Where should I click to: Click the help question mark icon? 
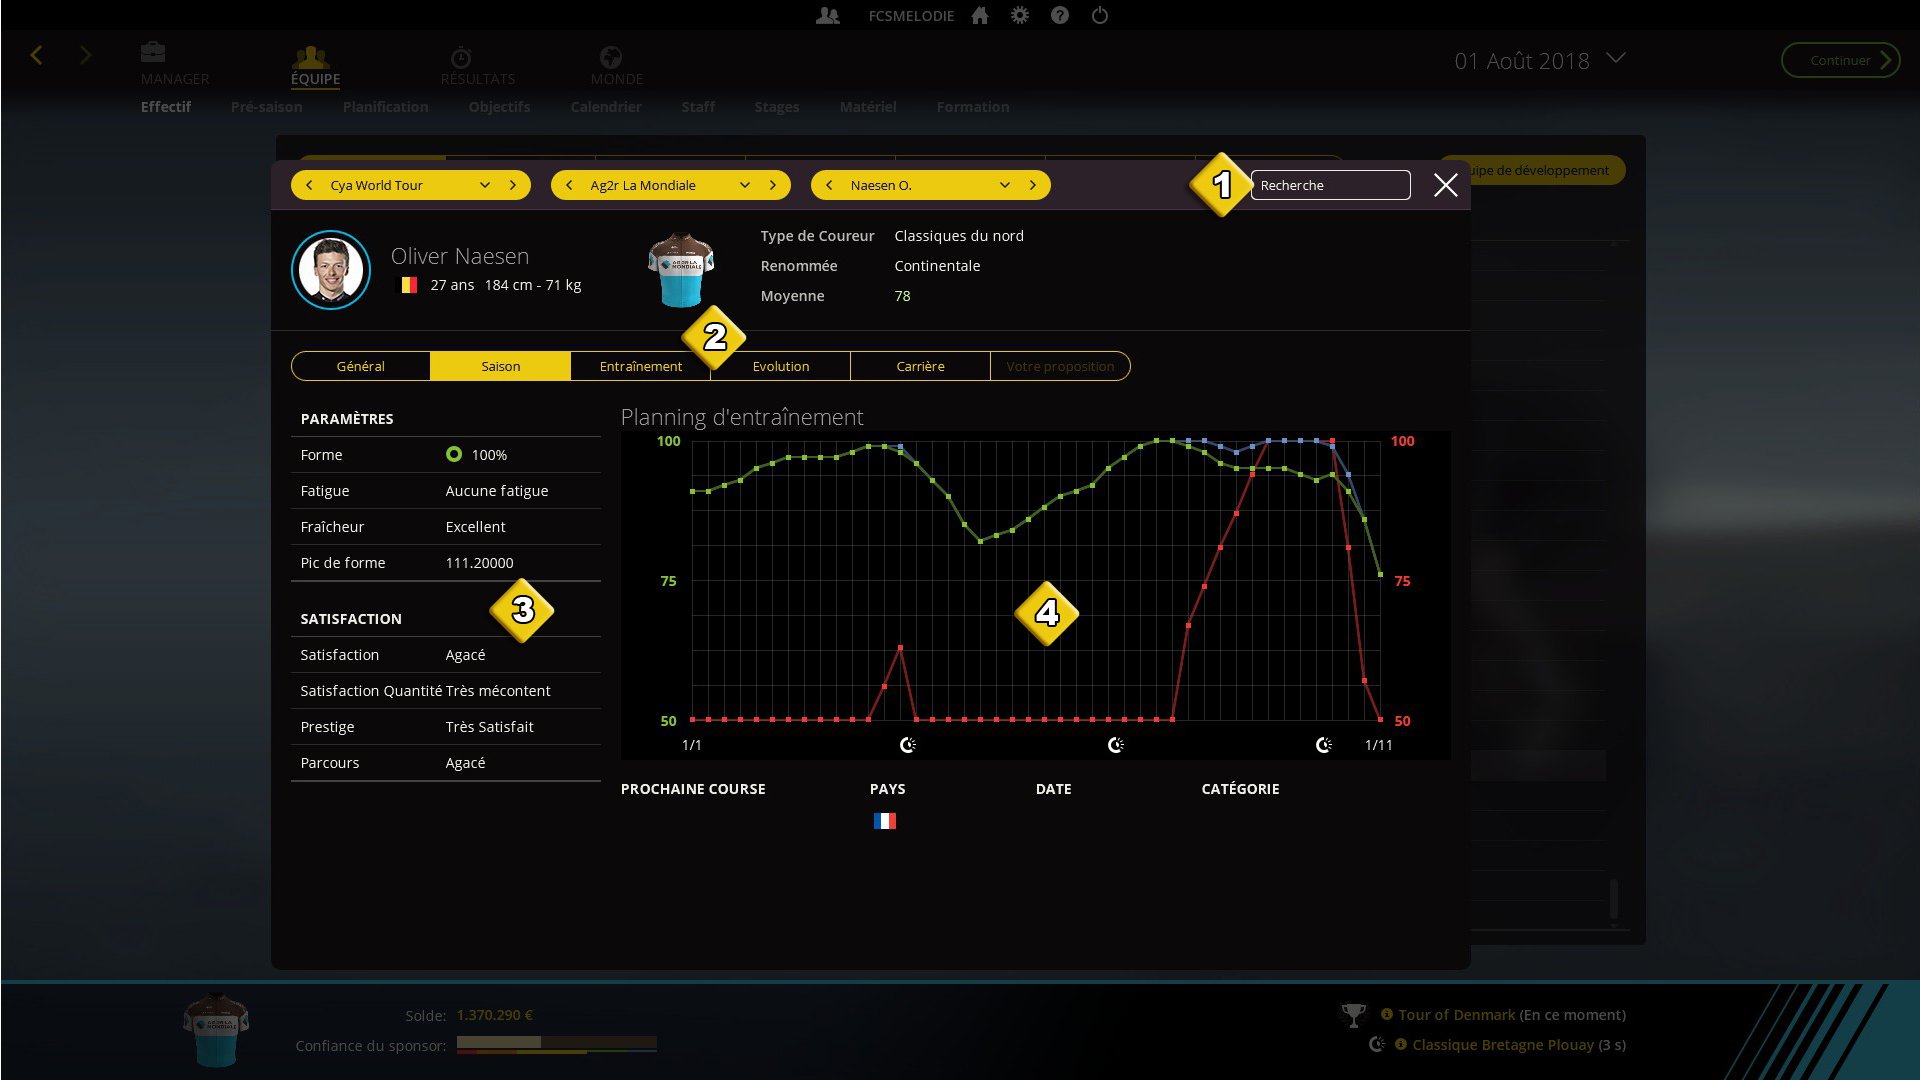1059,15
